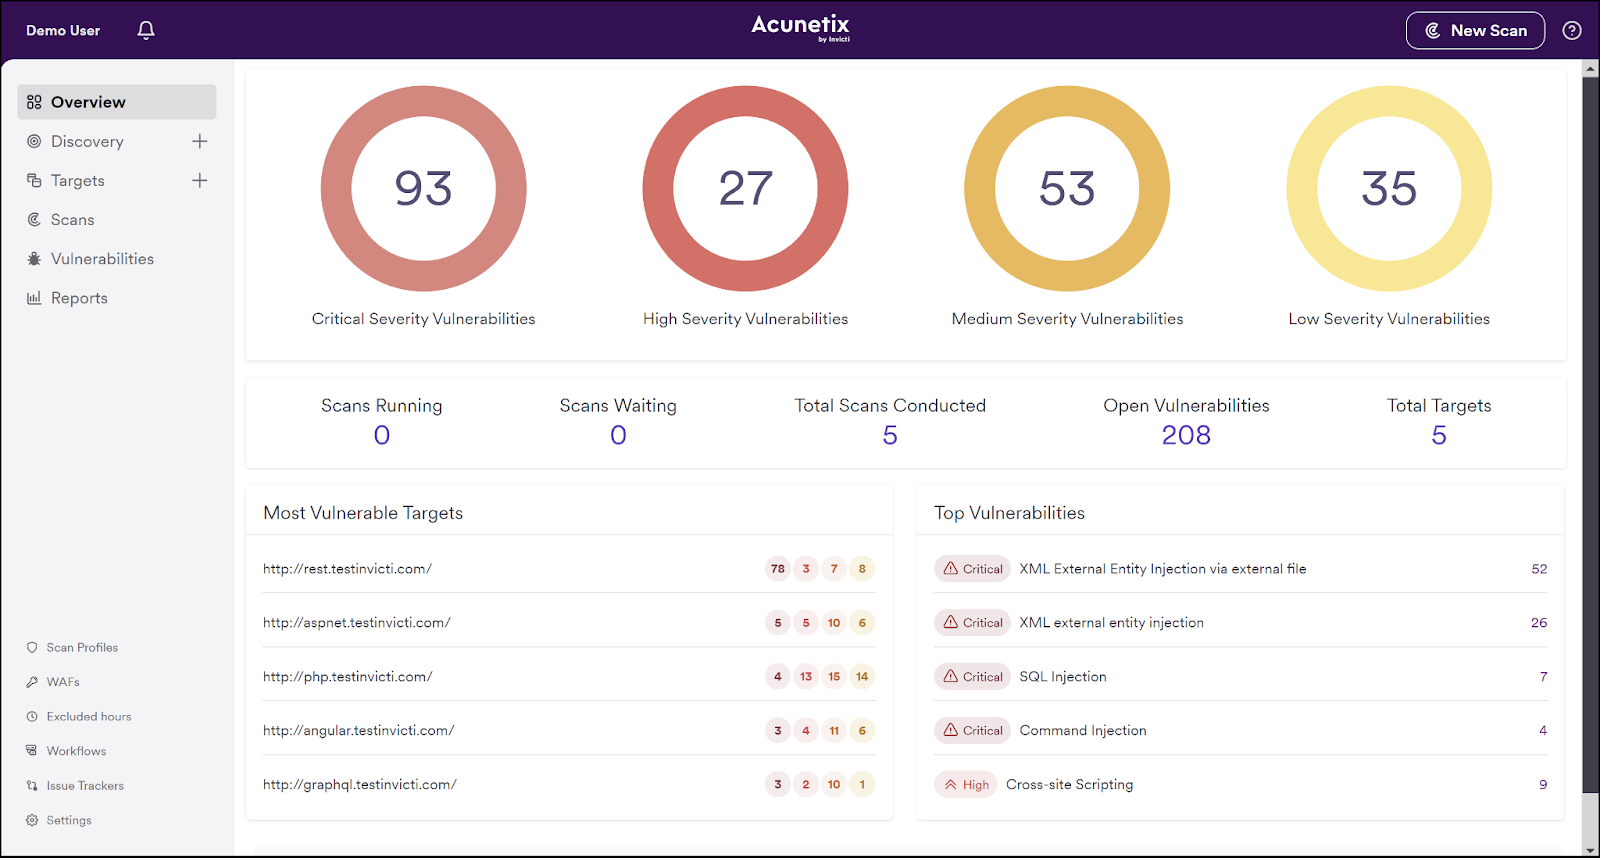The image size is (1600, 858).
Task: Open Issue Trackers link
Action: click(x=85, y=786)
